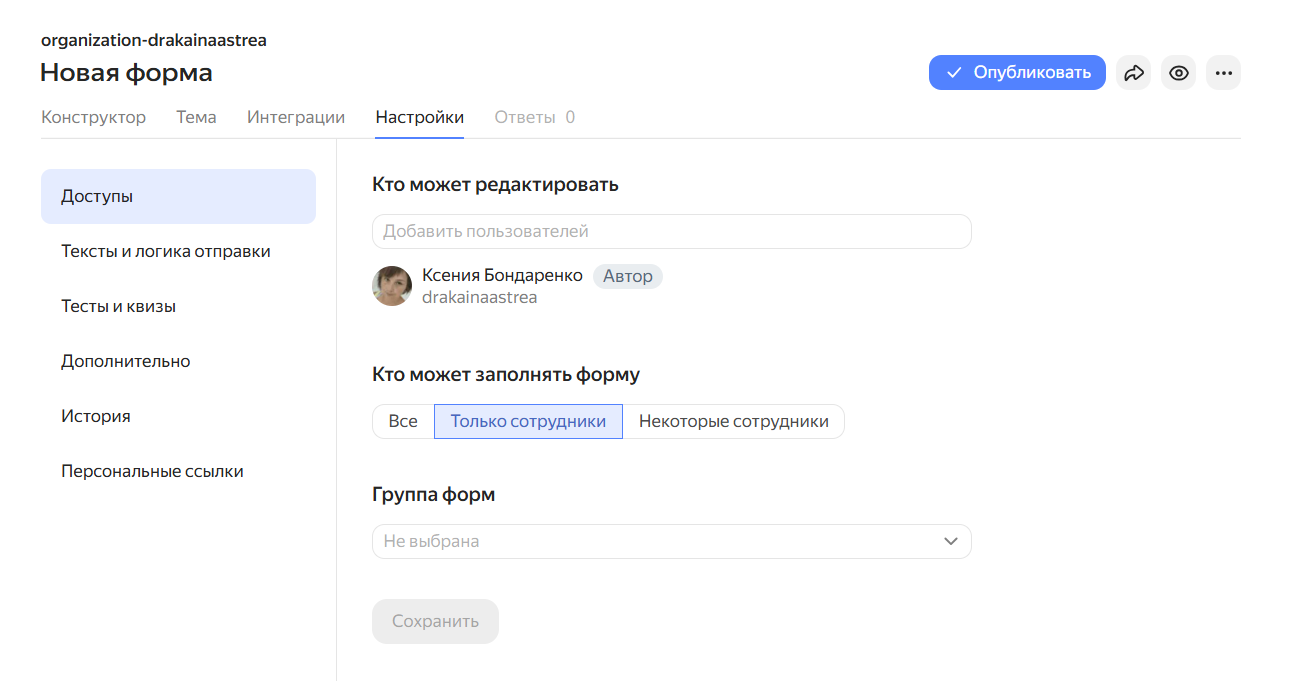This screenshot has height=681, width=1298.
Task: Select 'Только сотрудники' access option
Action: (x=528, y=422)
